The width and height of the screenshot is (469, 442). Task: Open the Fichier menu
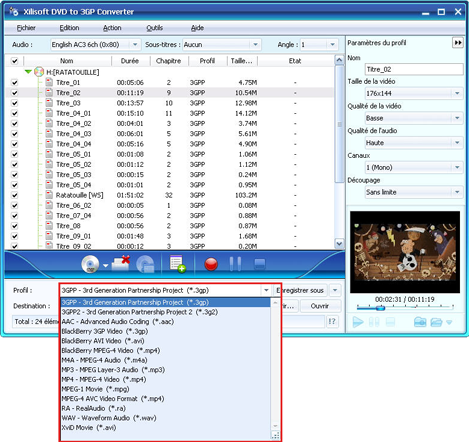(x=26, y=28)
